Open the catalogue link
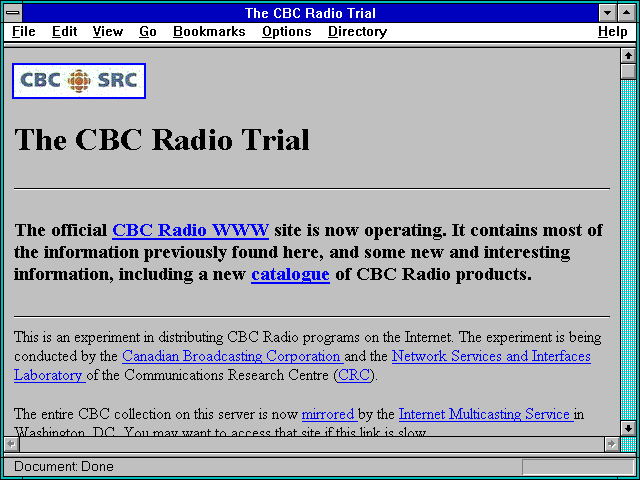 click(290, 274)
